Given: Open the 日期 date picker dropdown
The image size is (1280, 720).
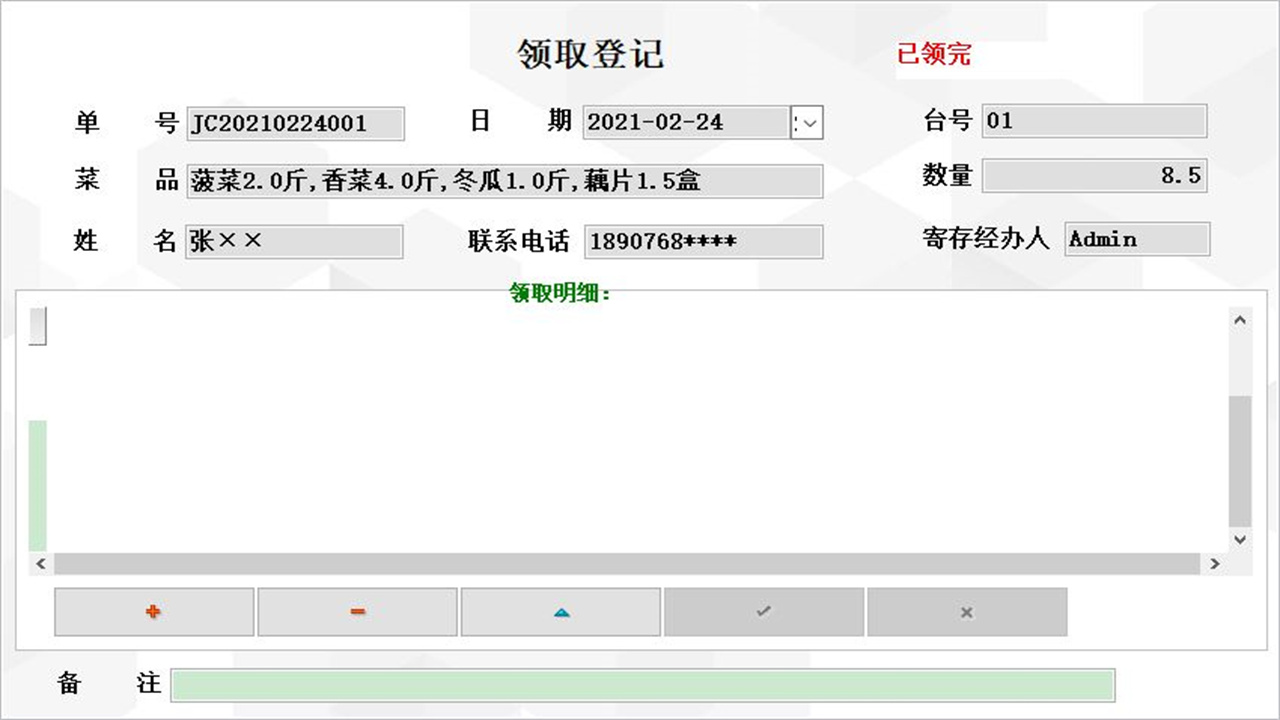Looking at the screenshot, I should tap(806, 122).
